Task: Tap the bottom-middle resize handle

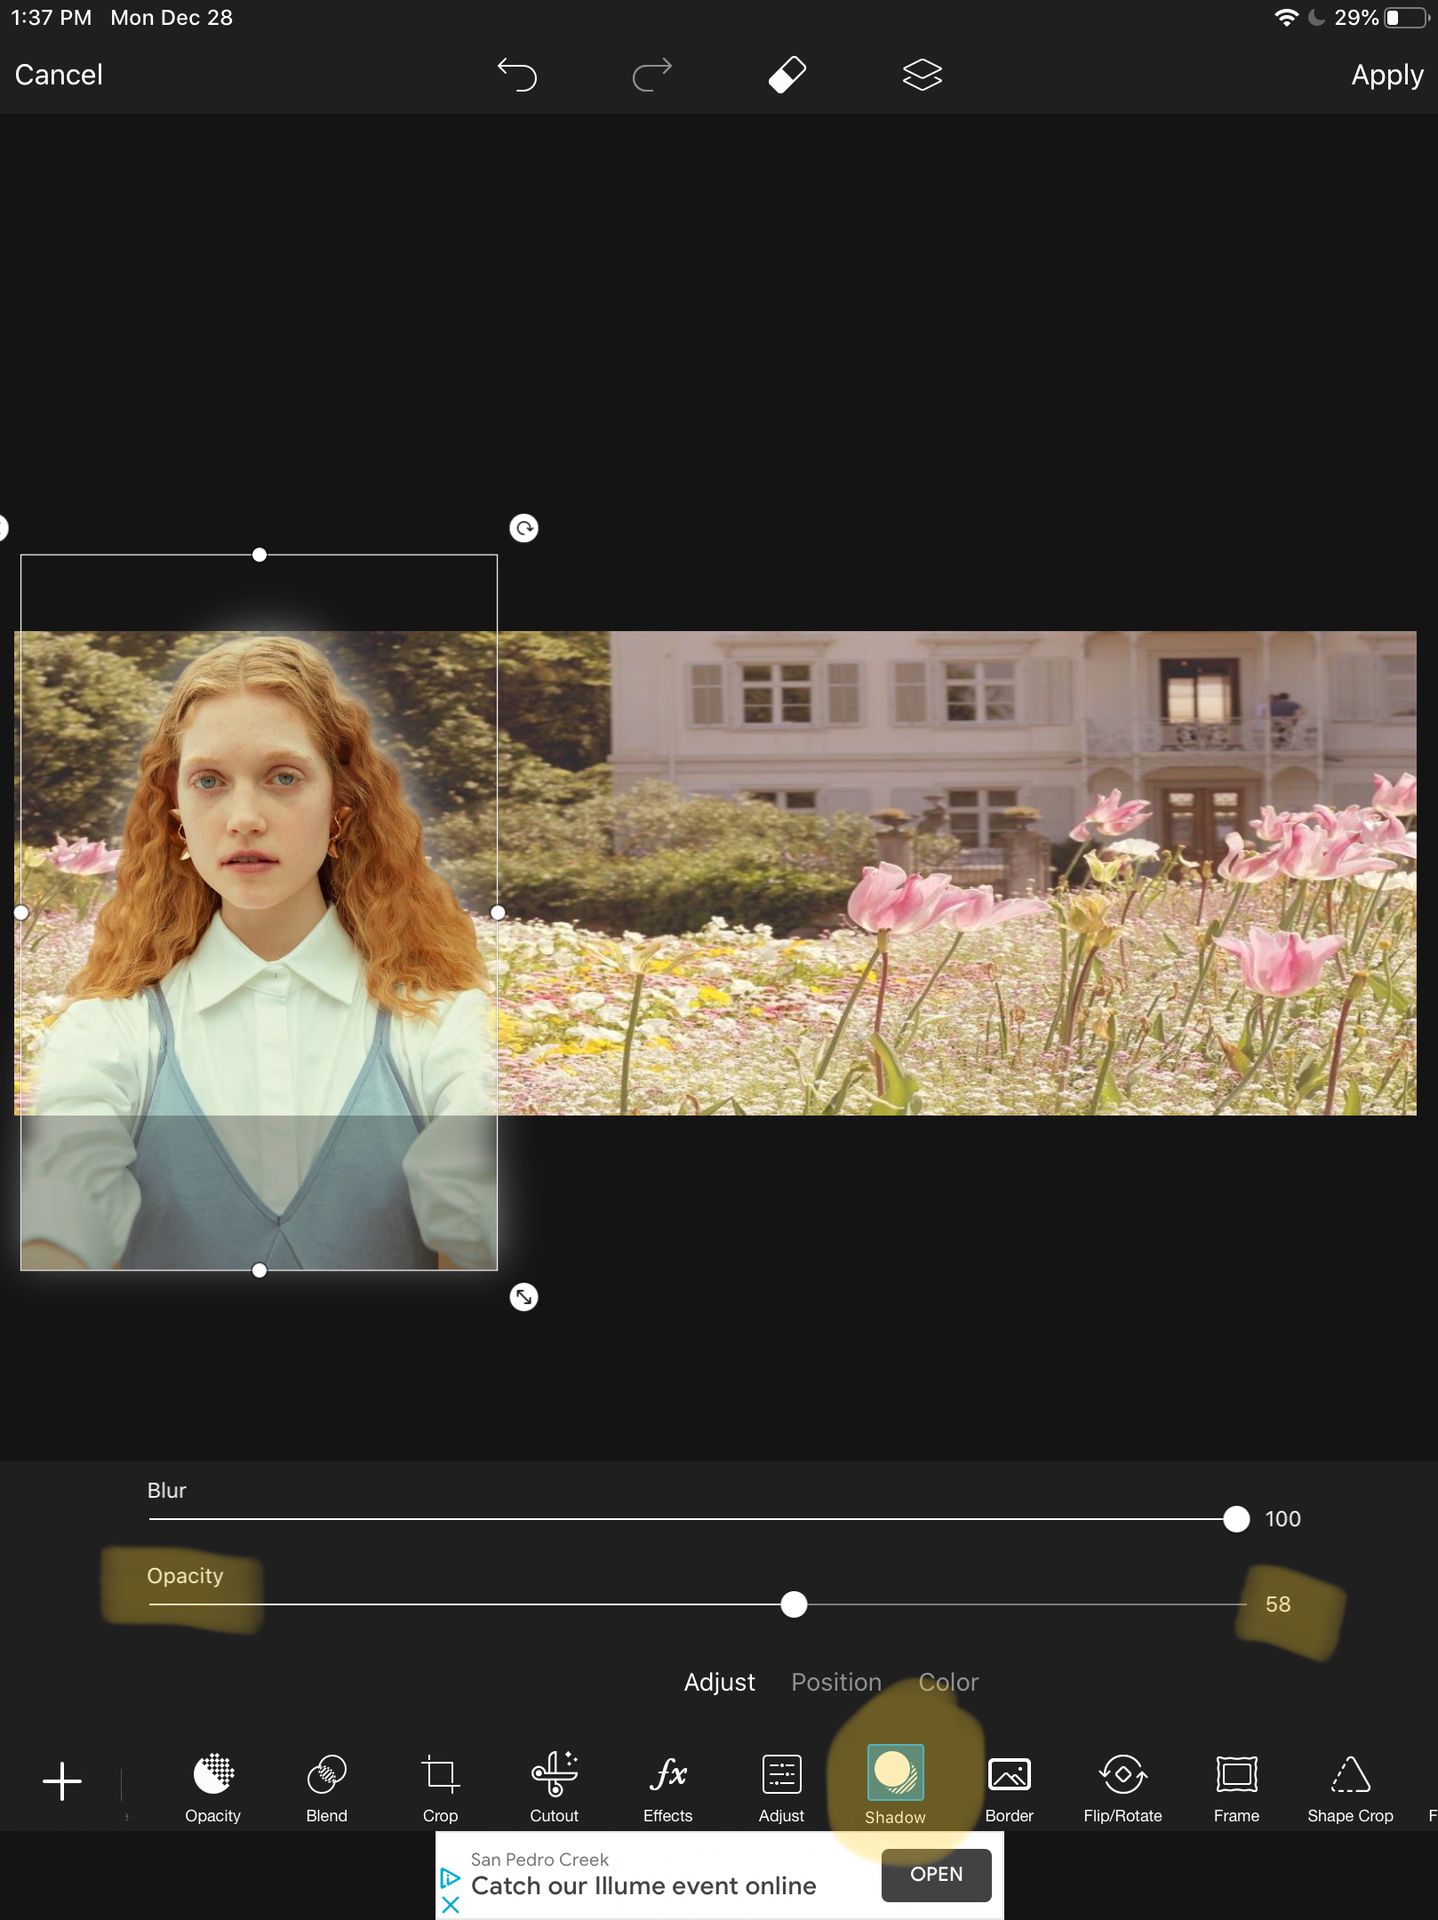Action: (259, 1270)
